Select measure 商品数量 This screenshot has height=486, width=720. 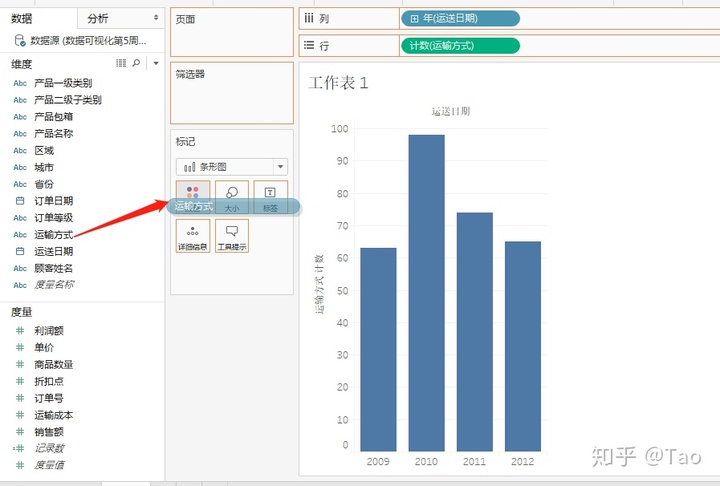[x=53, y=365]
